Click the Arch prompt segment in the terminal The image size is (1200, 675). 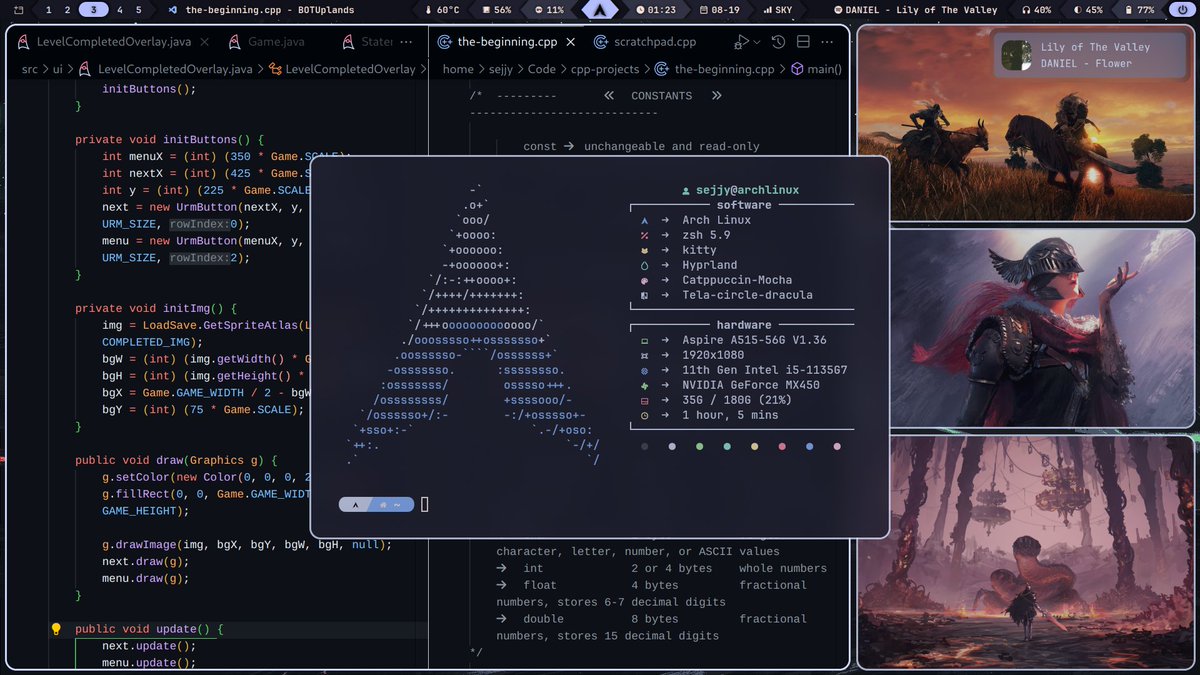click(x=355, y=505)
